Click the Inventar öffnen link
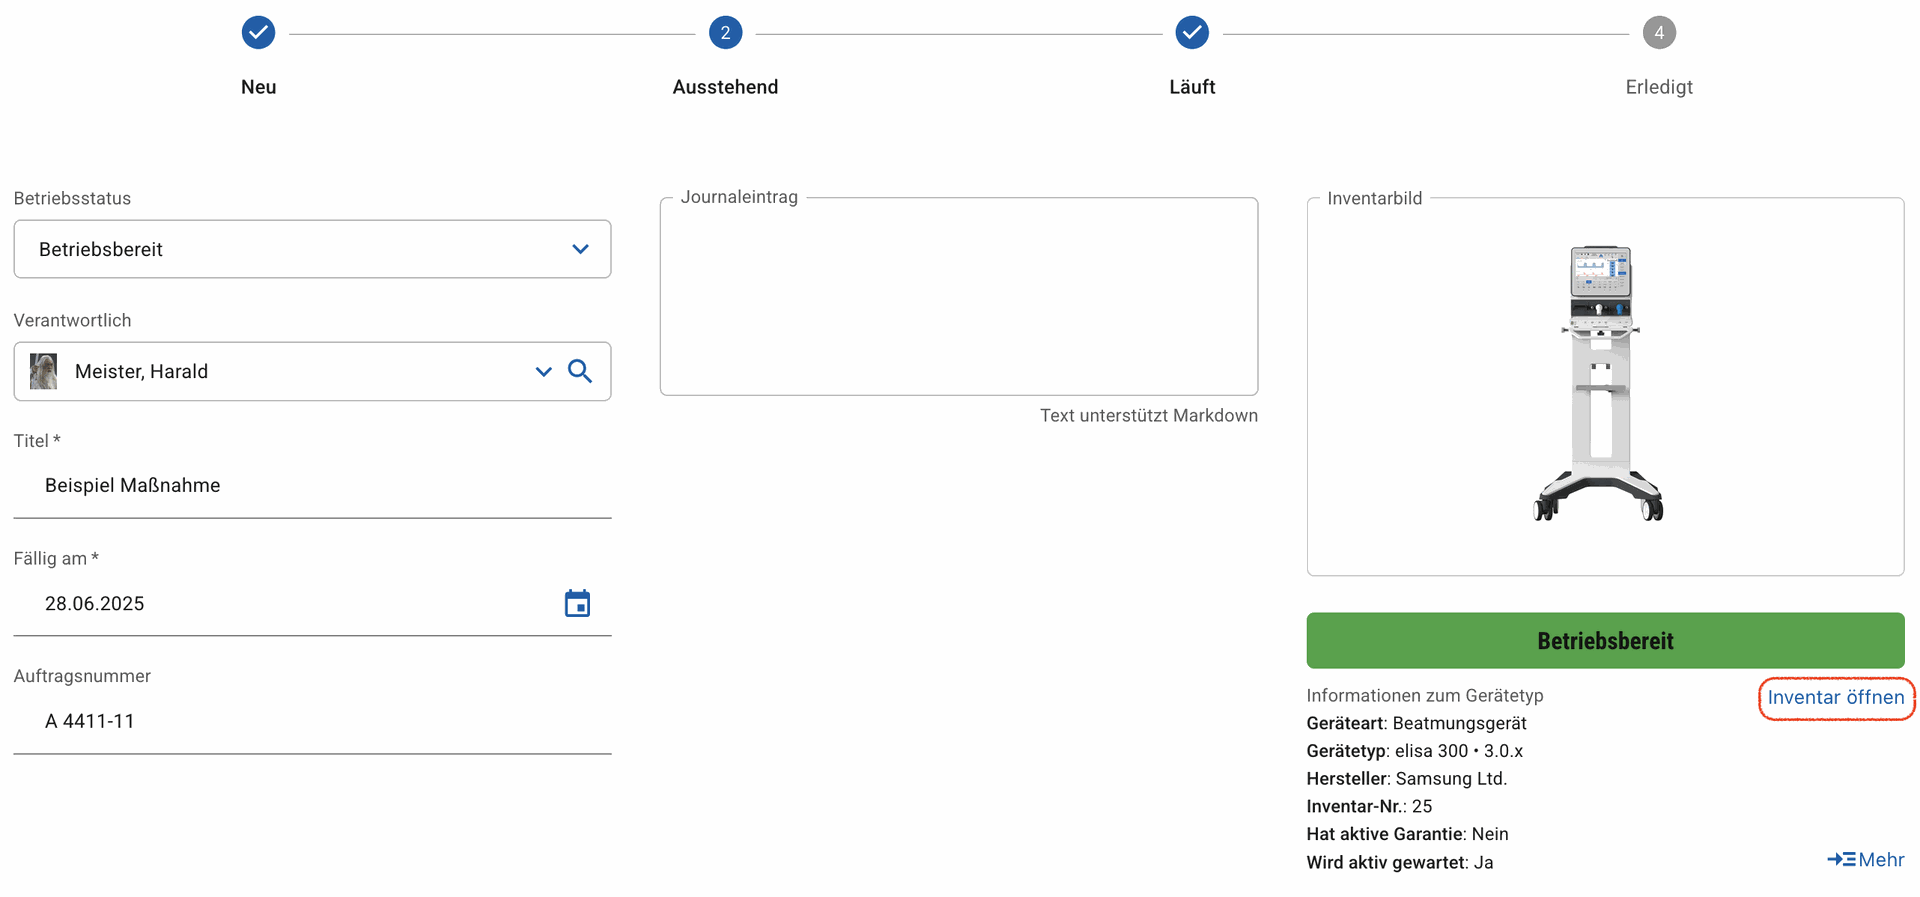 [x=1835, y=697]
